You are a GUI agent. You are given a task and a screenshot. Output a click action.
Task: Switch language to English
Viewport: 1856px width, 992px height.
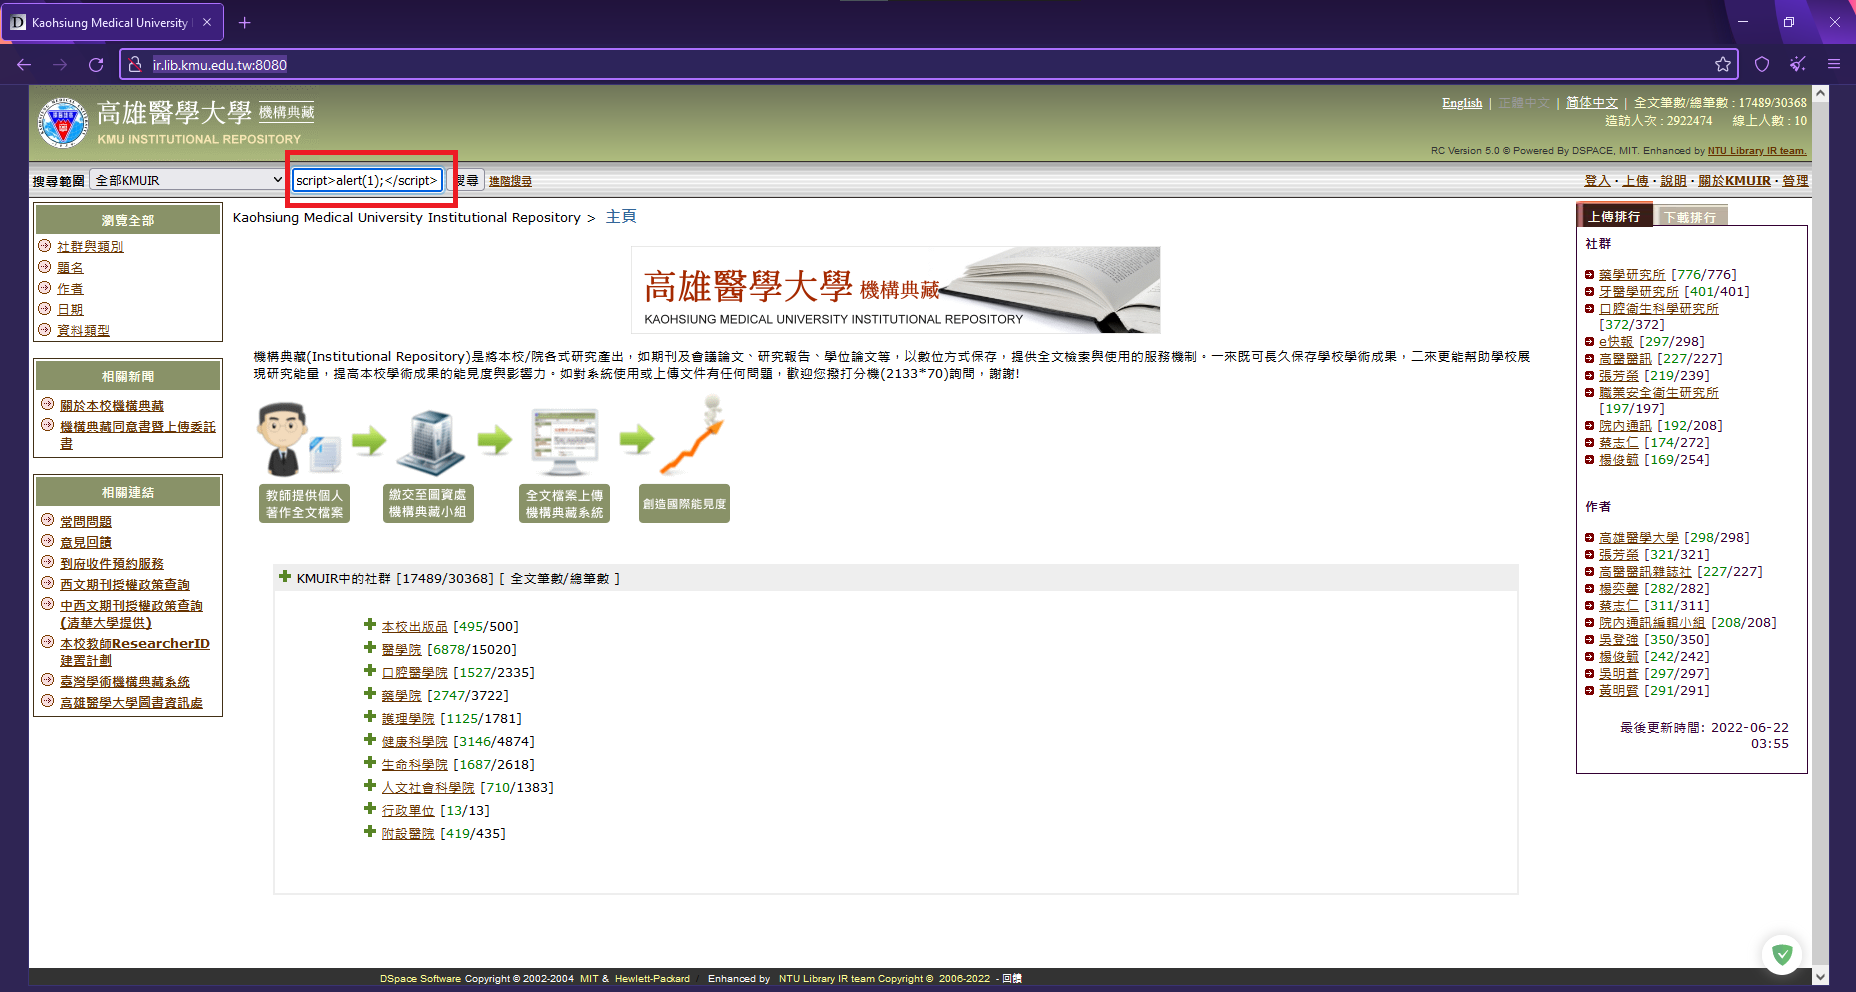(x=1462, y=103)
